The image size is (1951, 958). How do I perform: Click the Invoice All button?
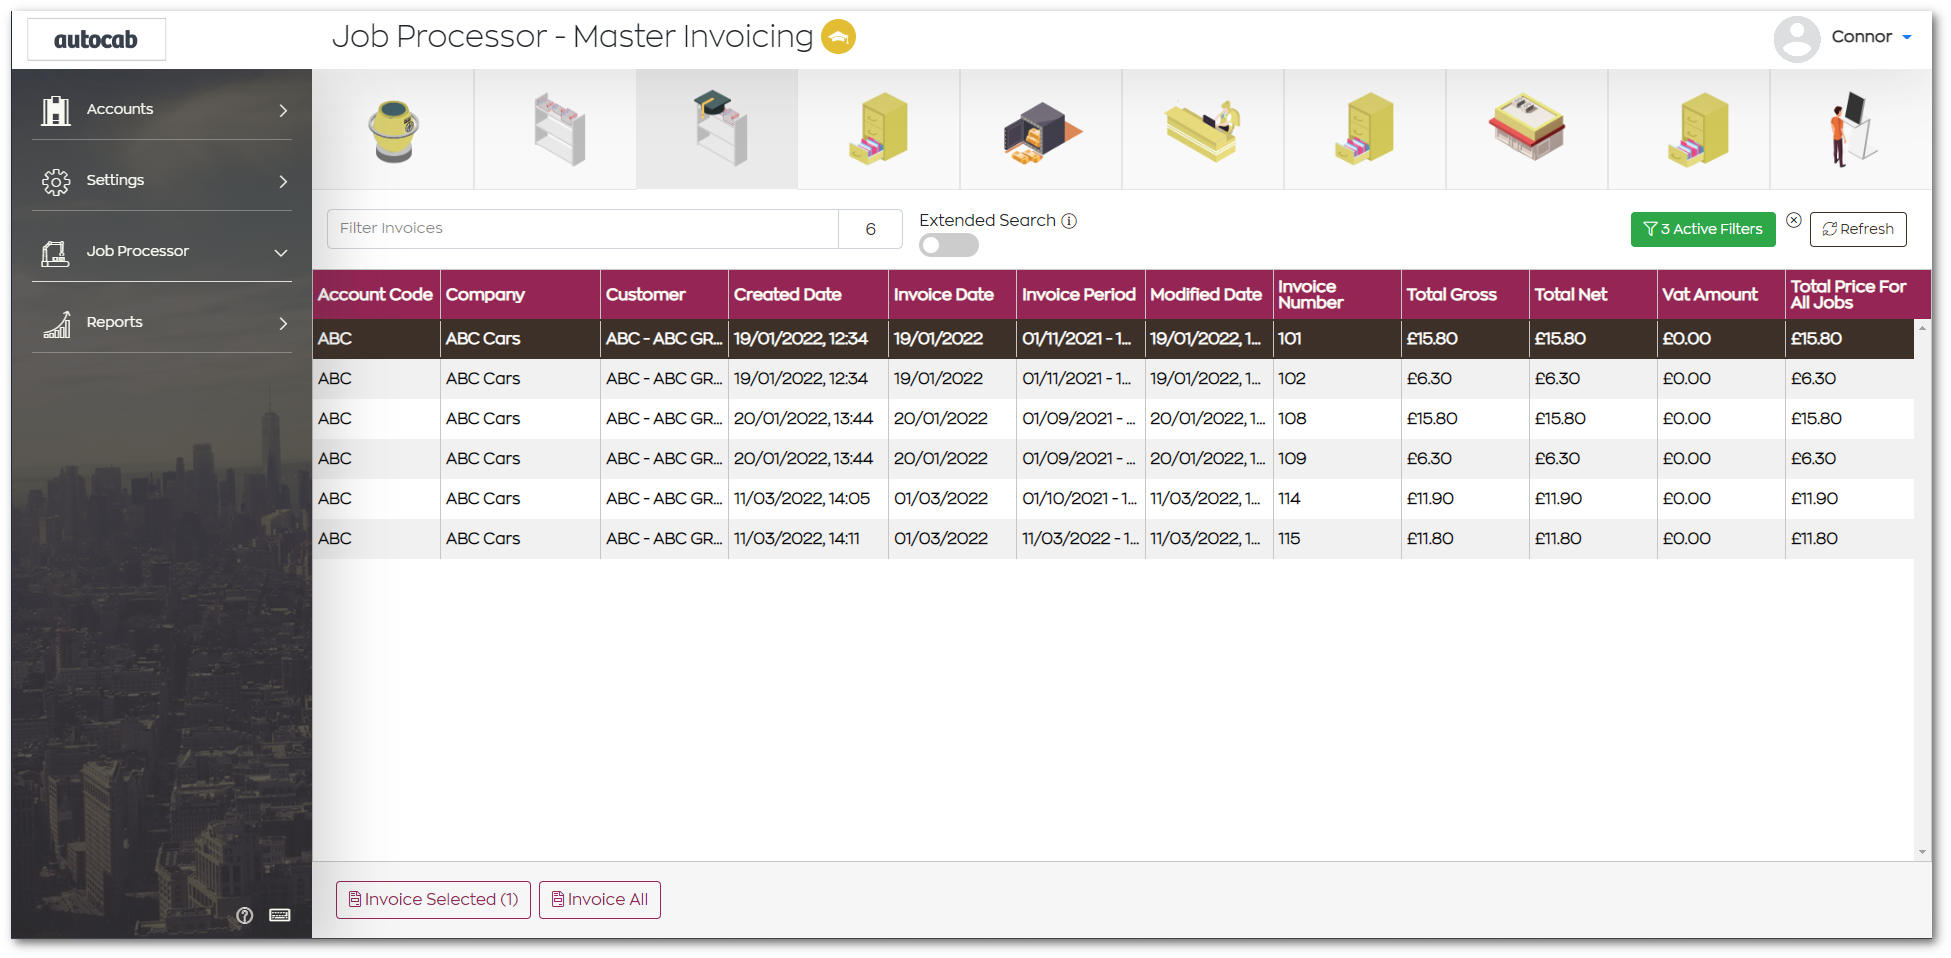click(x=600, y=900)
